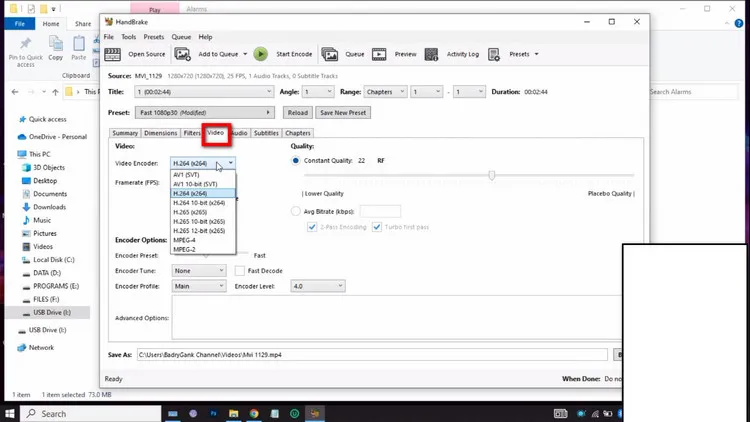
Task: Open the Encoder Profile dropdown
Action: pos(199,286)
